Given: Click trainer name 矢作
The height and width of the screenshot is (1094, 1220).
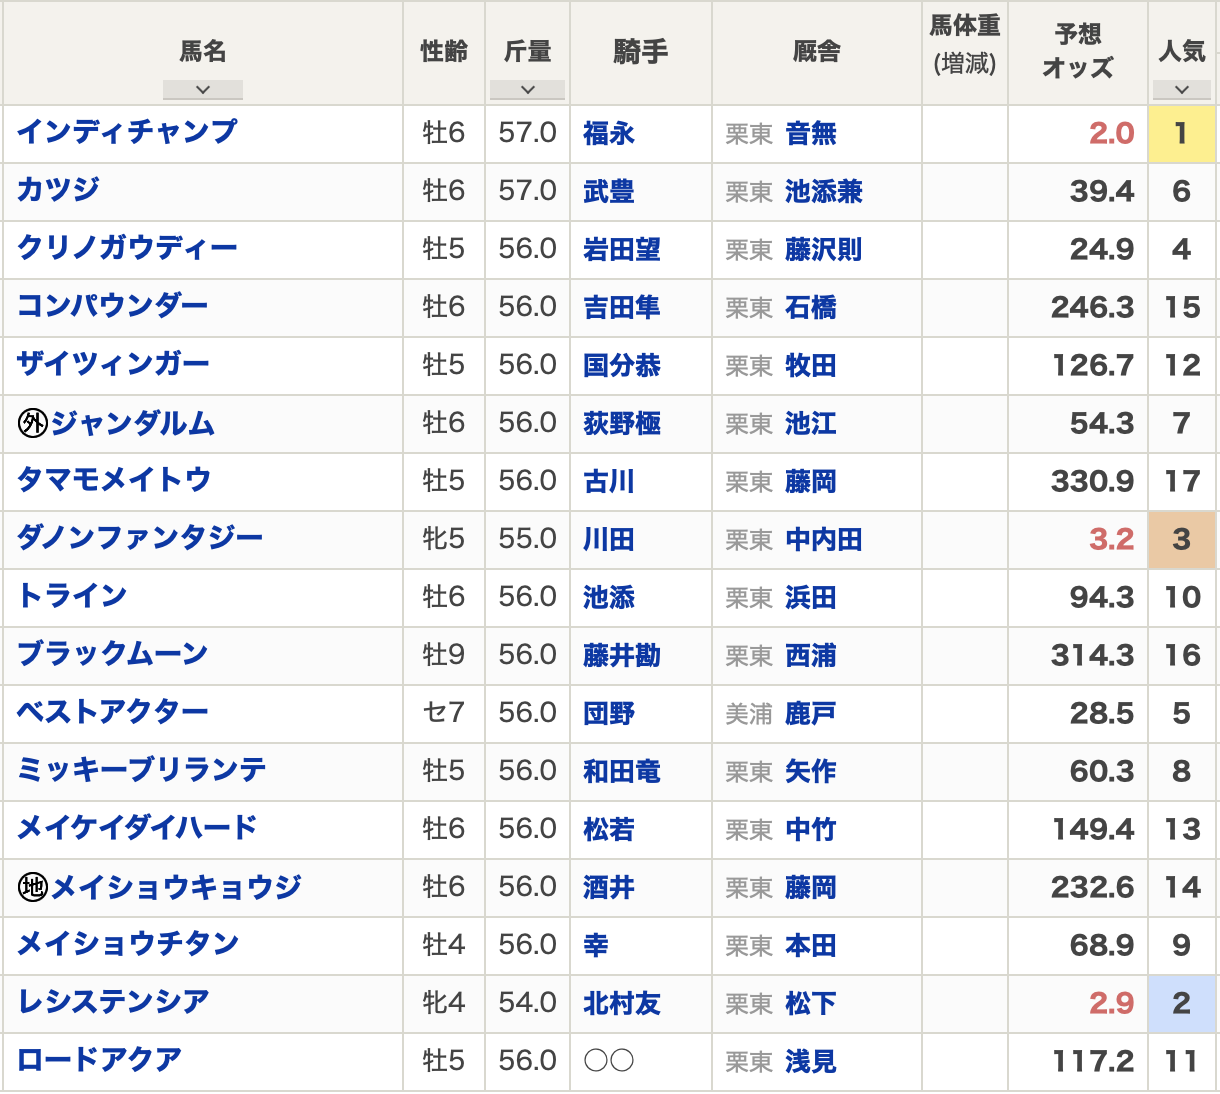Looking at the screenshot, I should coord(810,771).
